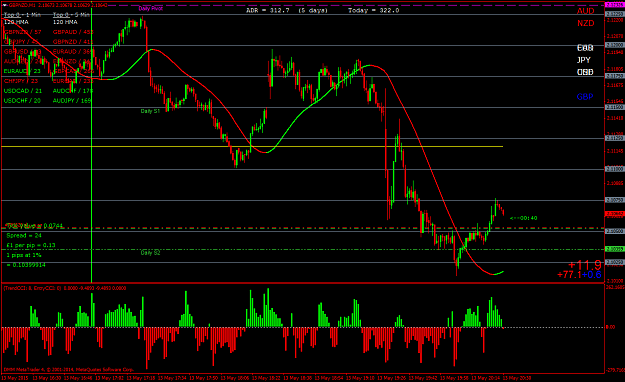Click the EURAUD / 23 entry
This screenshot has width=625, height=382.
click(22, 71)
